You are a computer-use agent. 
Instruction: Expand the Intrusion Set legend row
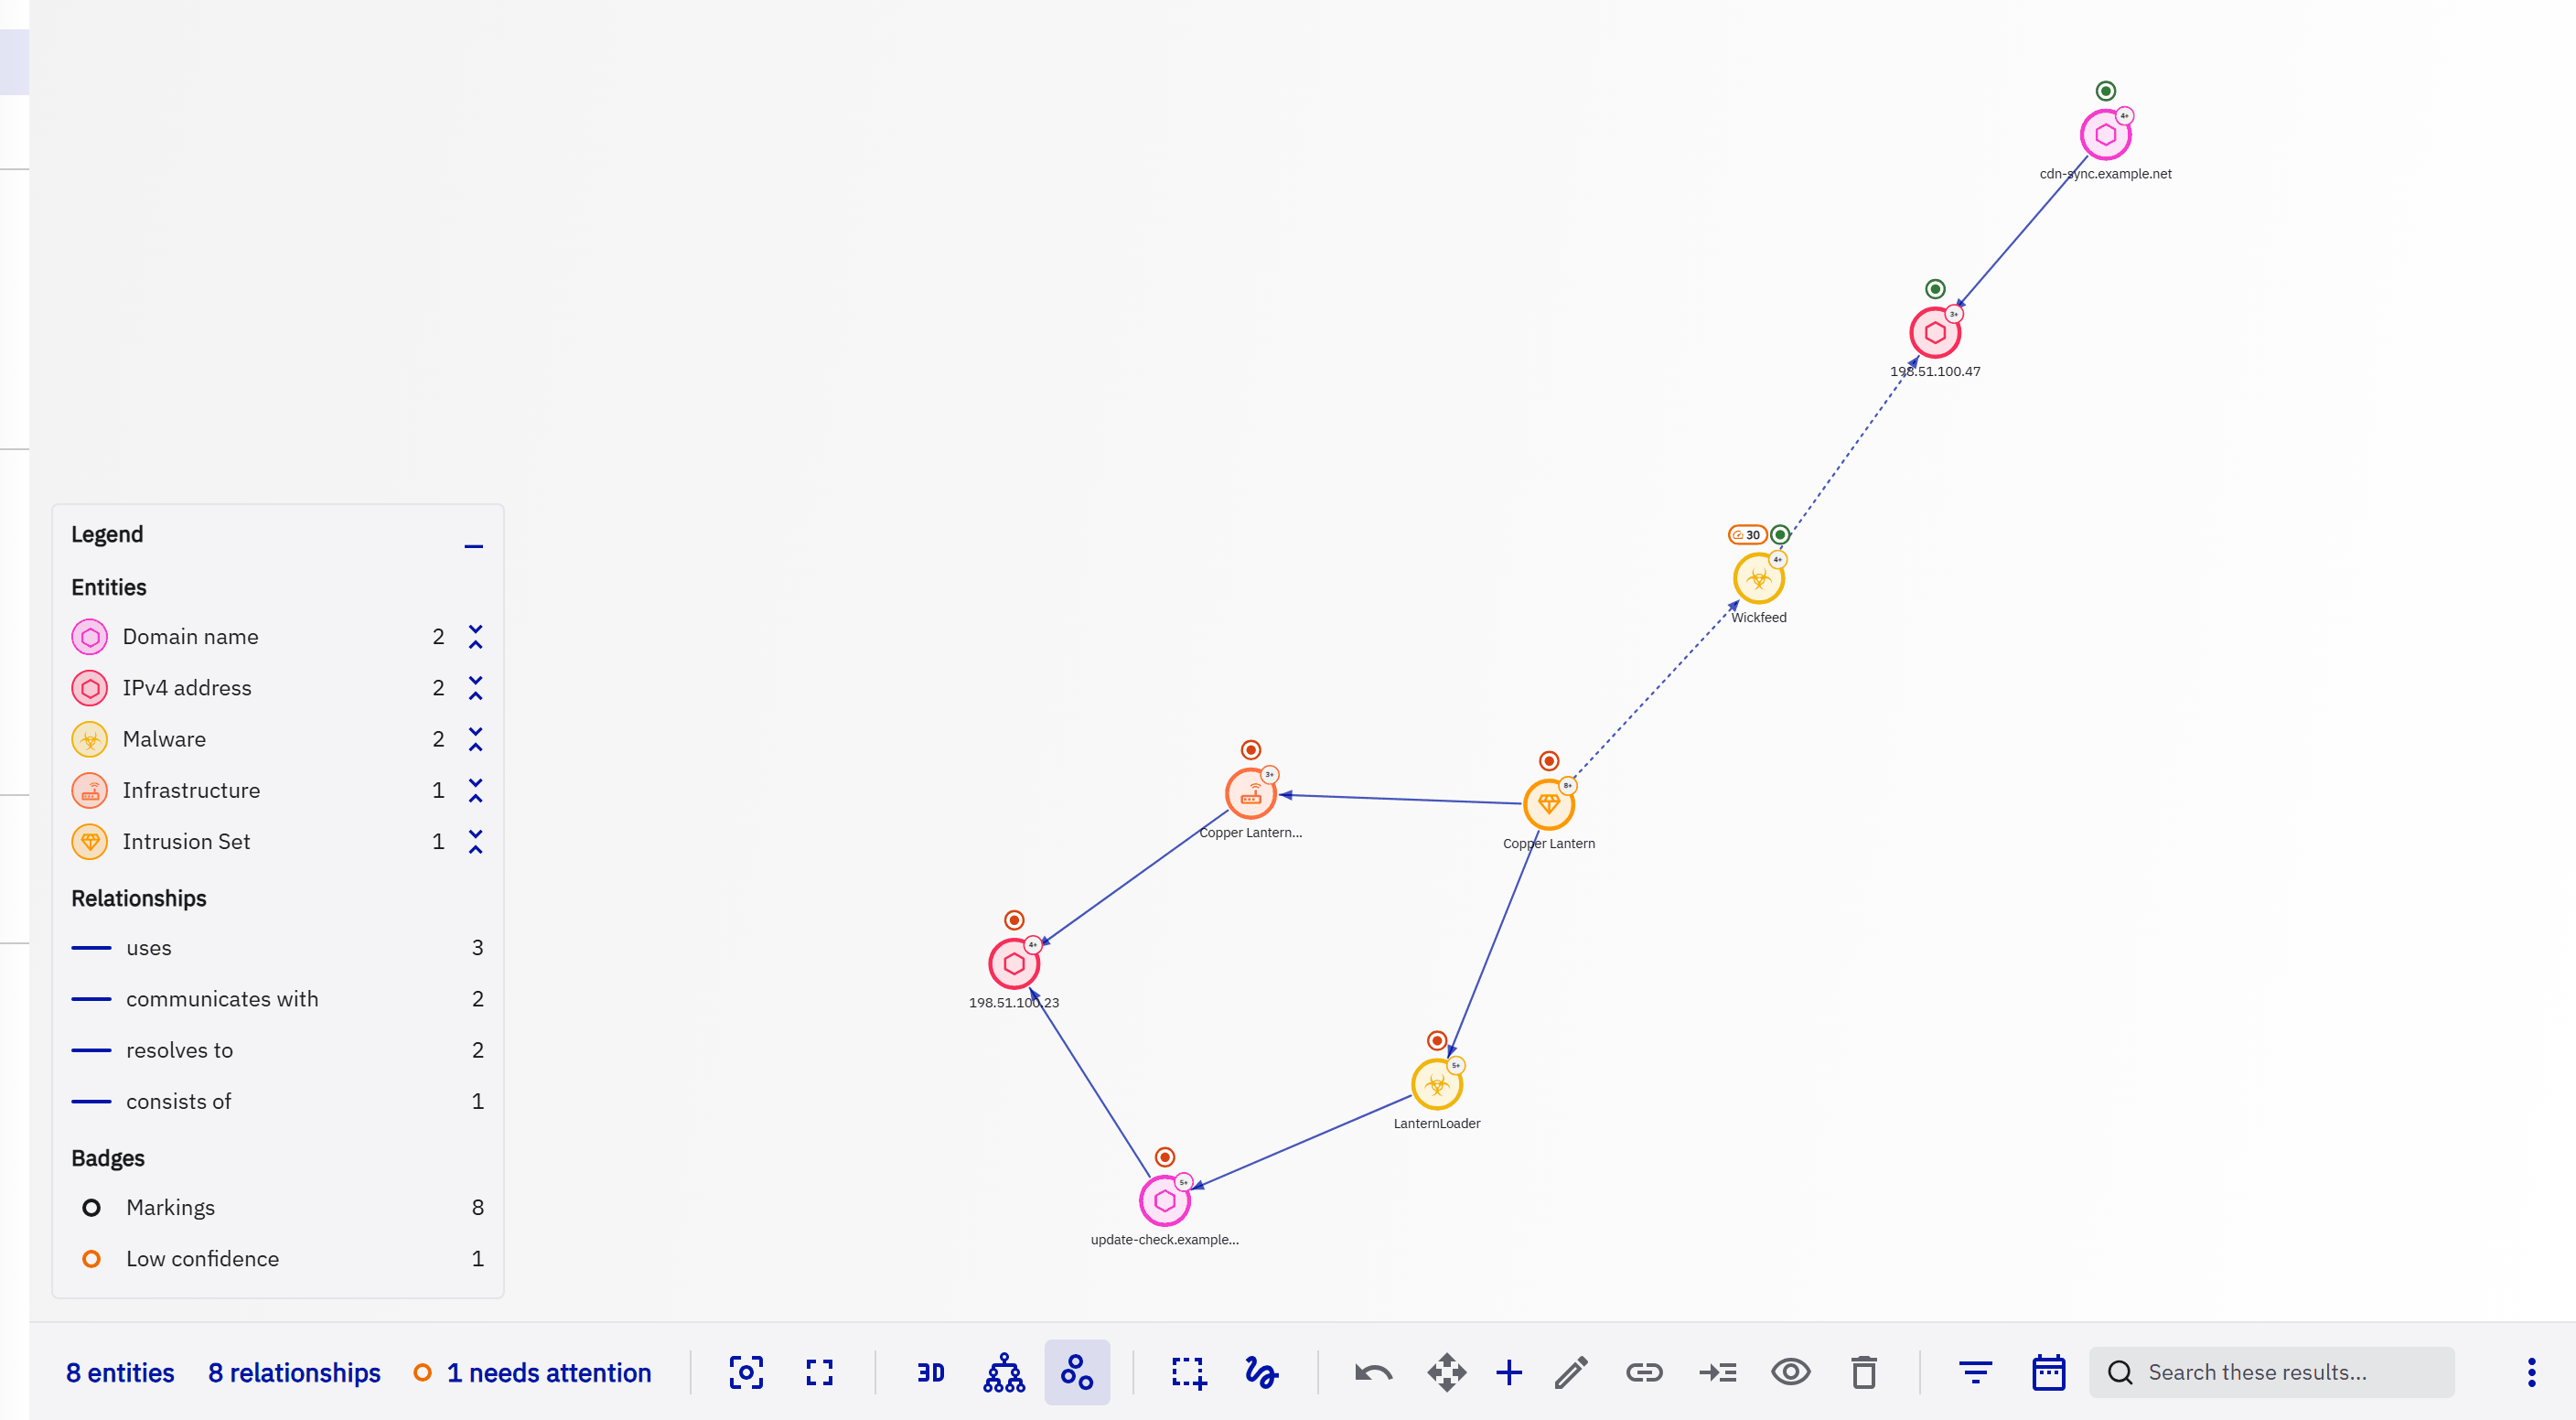pos(476,841)
